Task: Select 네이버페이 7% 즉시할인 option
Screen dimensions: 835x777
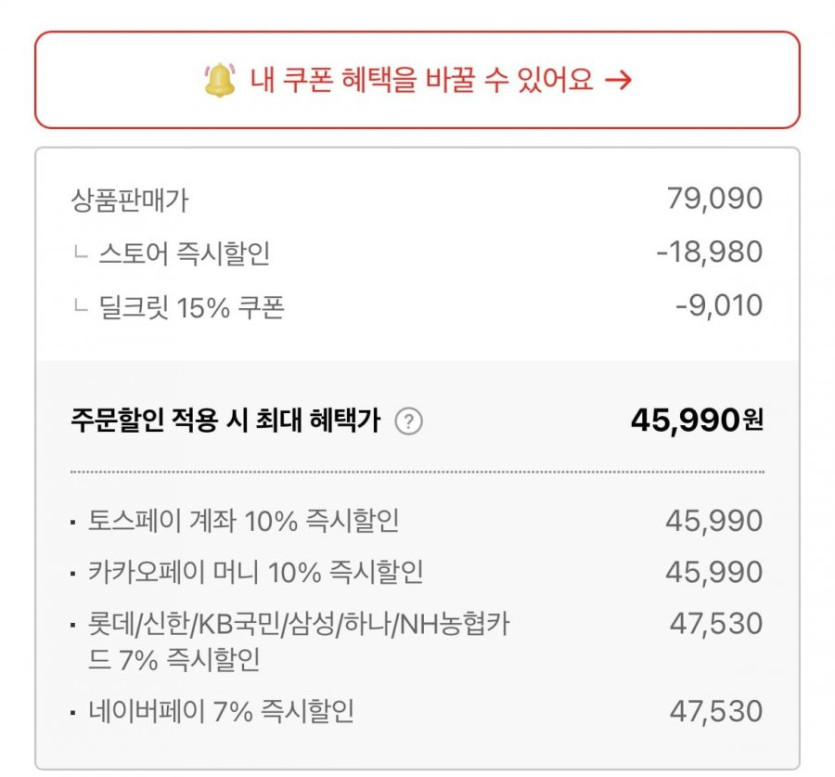Action: [221, 712]
